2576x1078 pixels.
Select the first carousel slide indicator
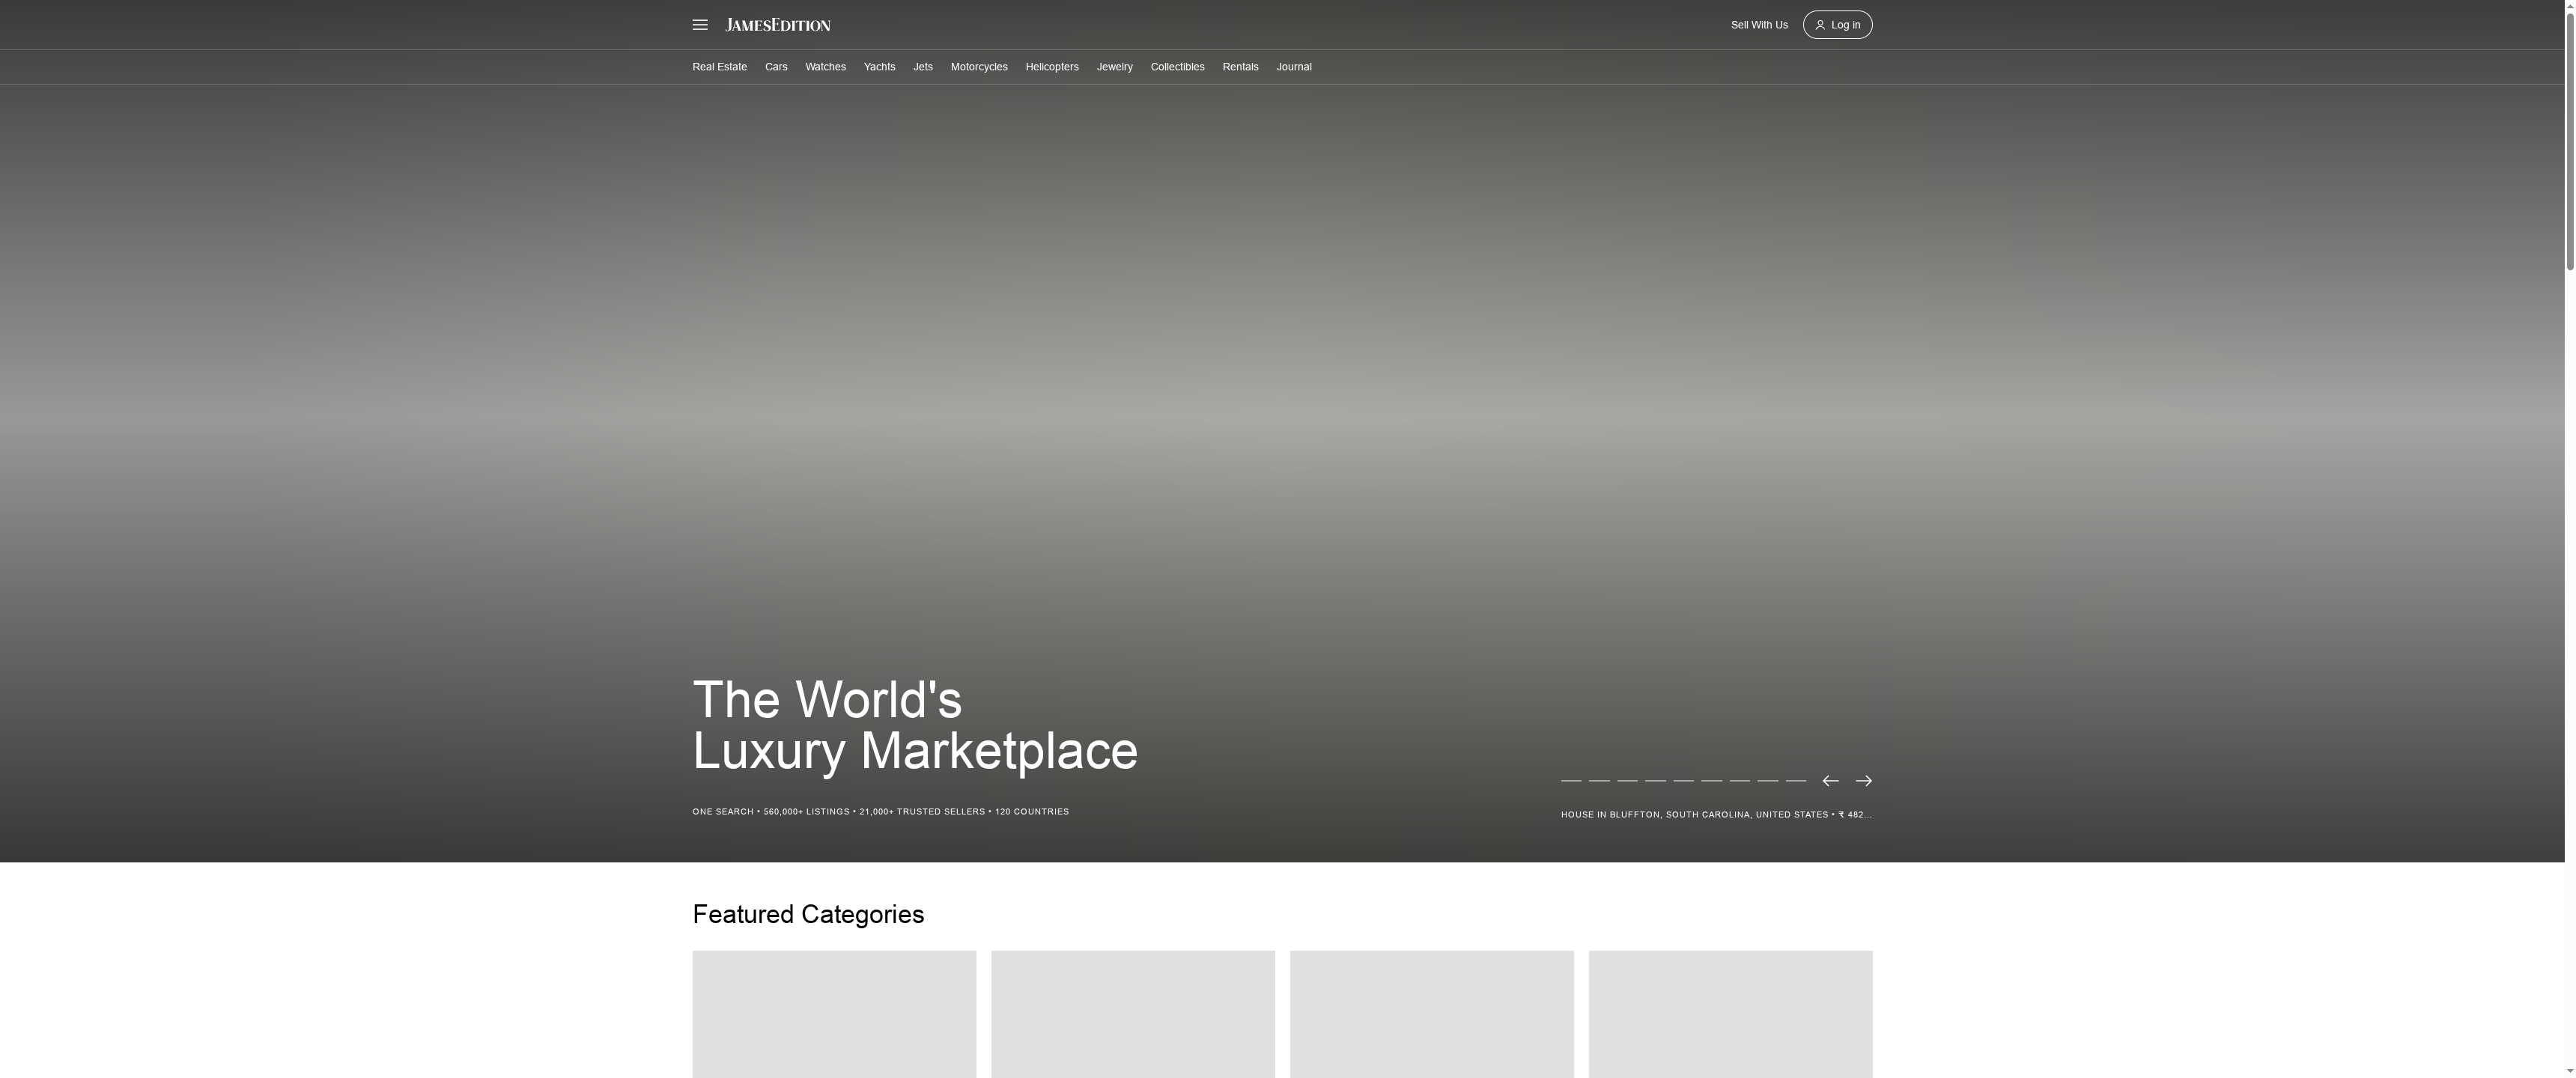click(x=1571, y=781)
